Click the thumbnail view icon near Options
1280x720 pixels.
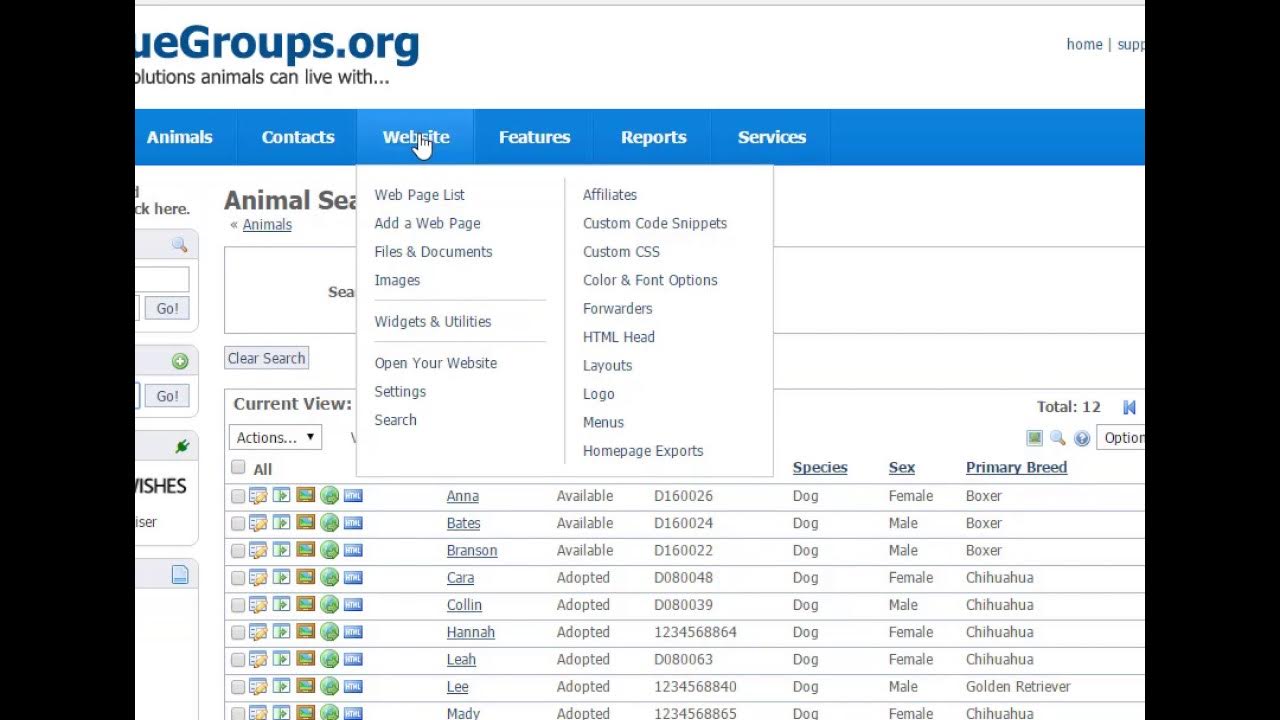tap(1034, 437)
